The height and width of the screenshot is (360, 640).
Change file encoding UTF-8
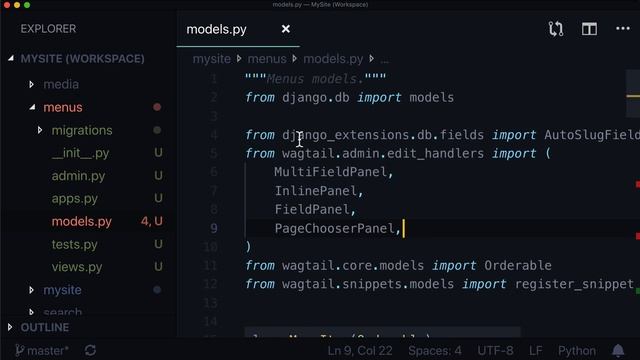pyautogui.click(x=495, y=351)
